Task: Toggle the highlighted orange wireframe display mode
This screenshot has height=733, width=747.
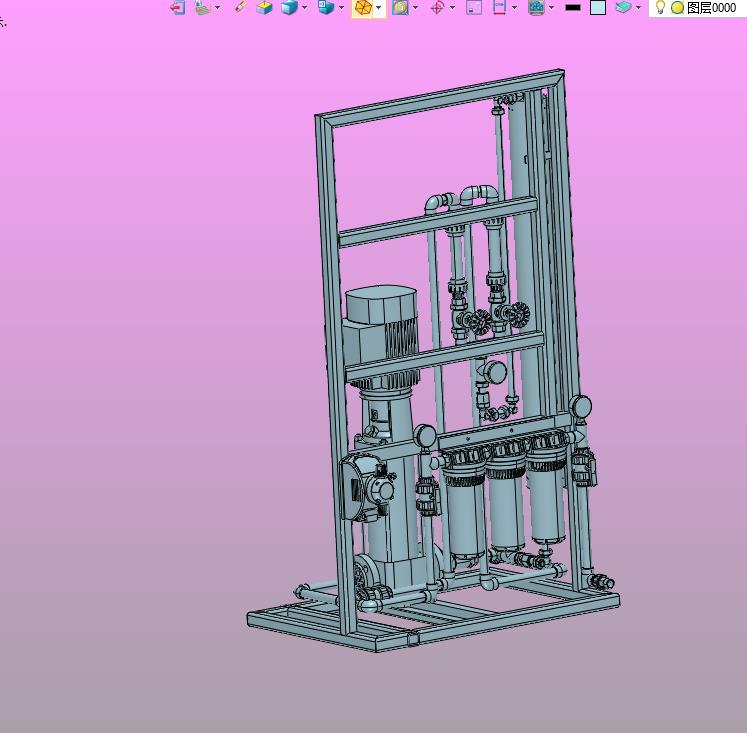Action: tap(363, 8)
